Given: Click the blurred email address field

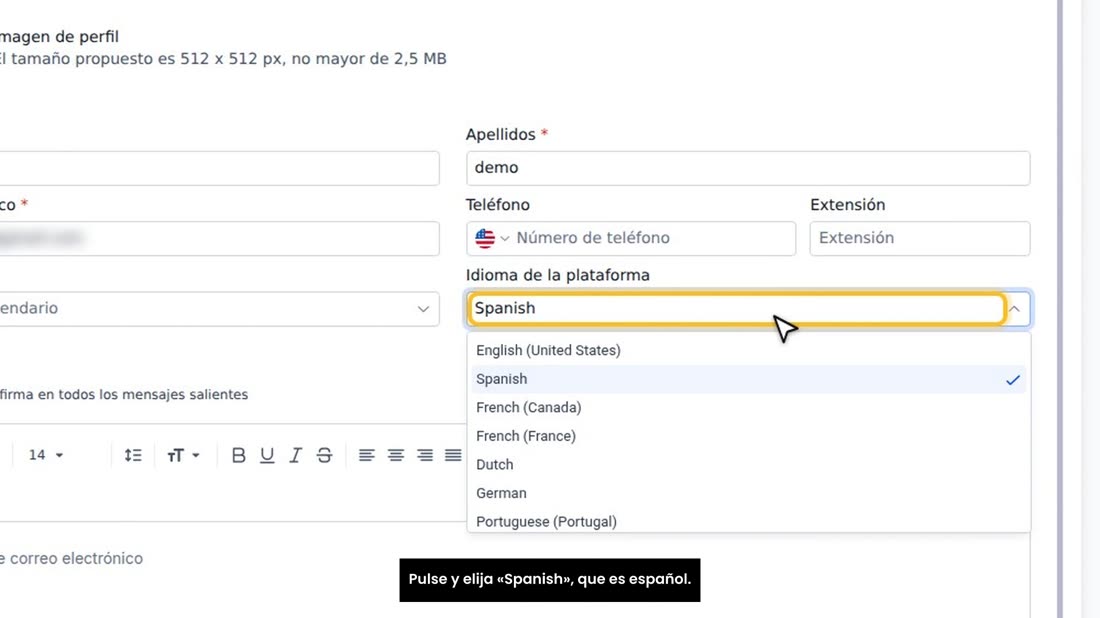Looking at the screenshot, I should click(x=219, y=239).
